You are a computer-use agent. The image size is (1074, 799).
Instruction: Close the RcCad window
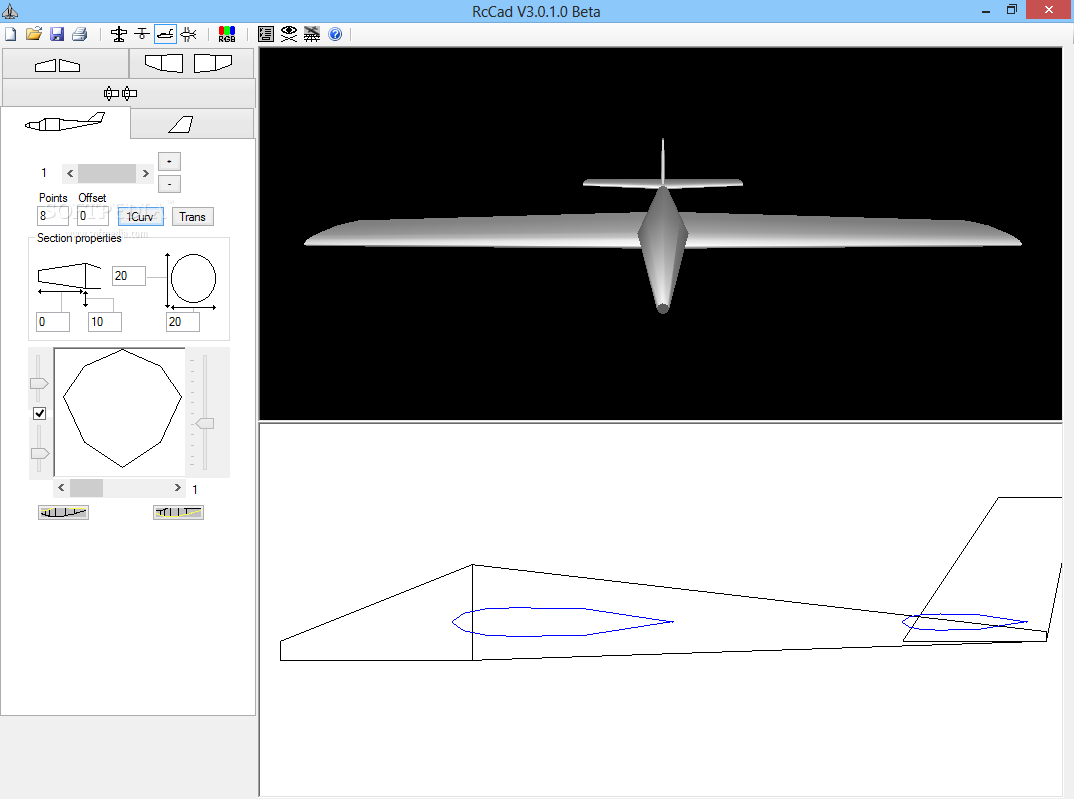click(1049, 10)
